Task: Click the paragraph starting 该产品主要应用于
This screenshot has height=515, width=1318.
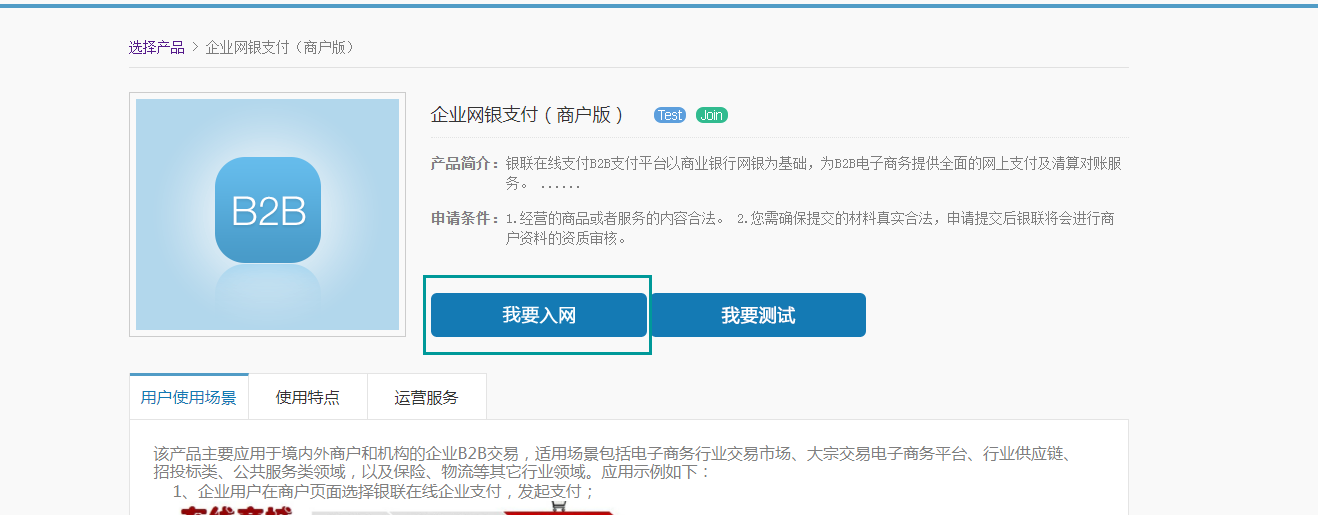Action: coord(613,463)
